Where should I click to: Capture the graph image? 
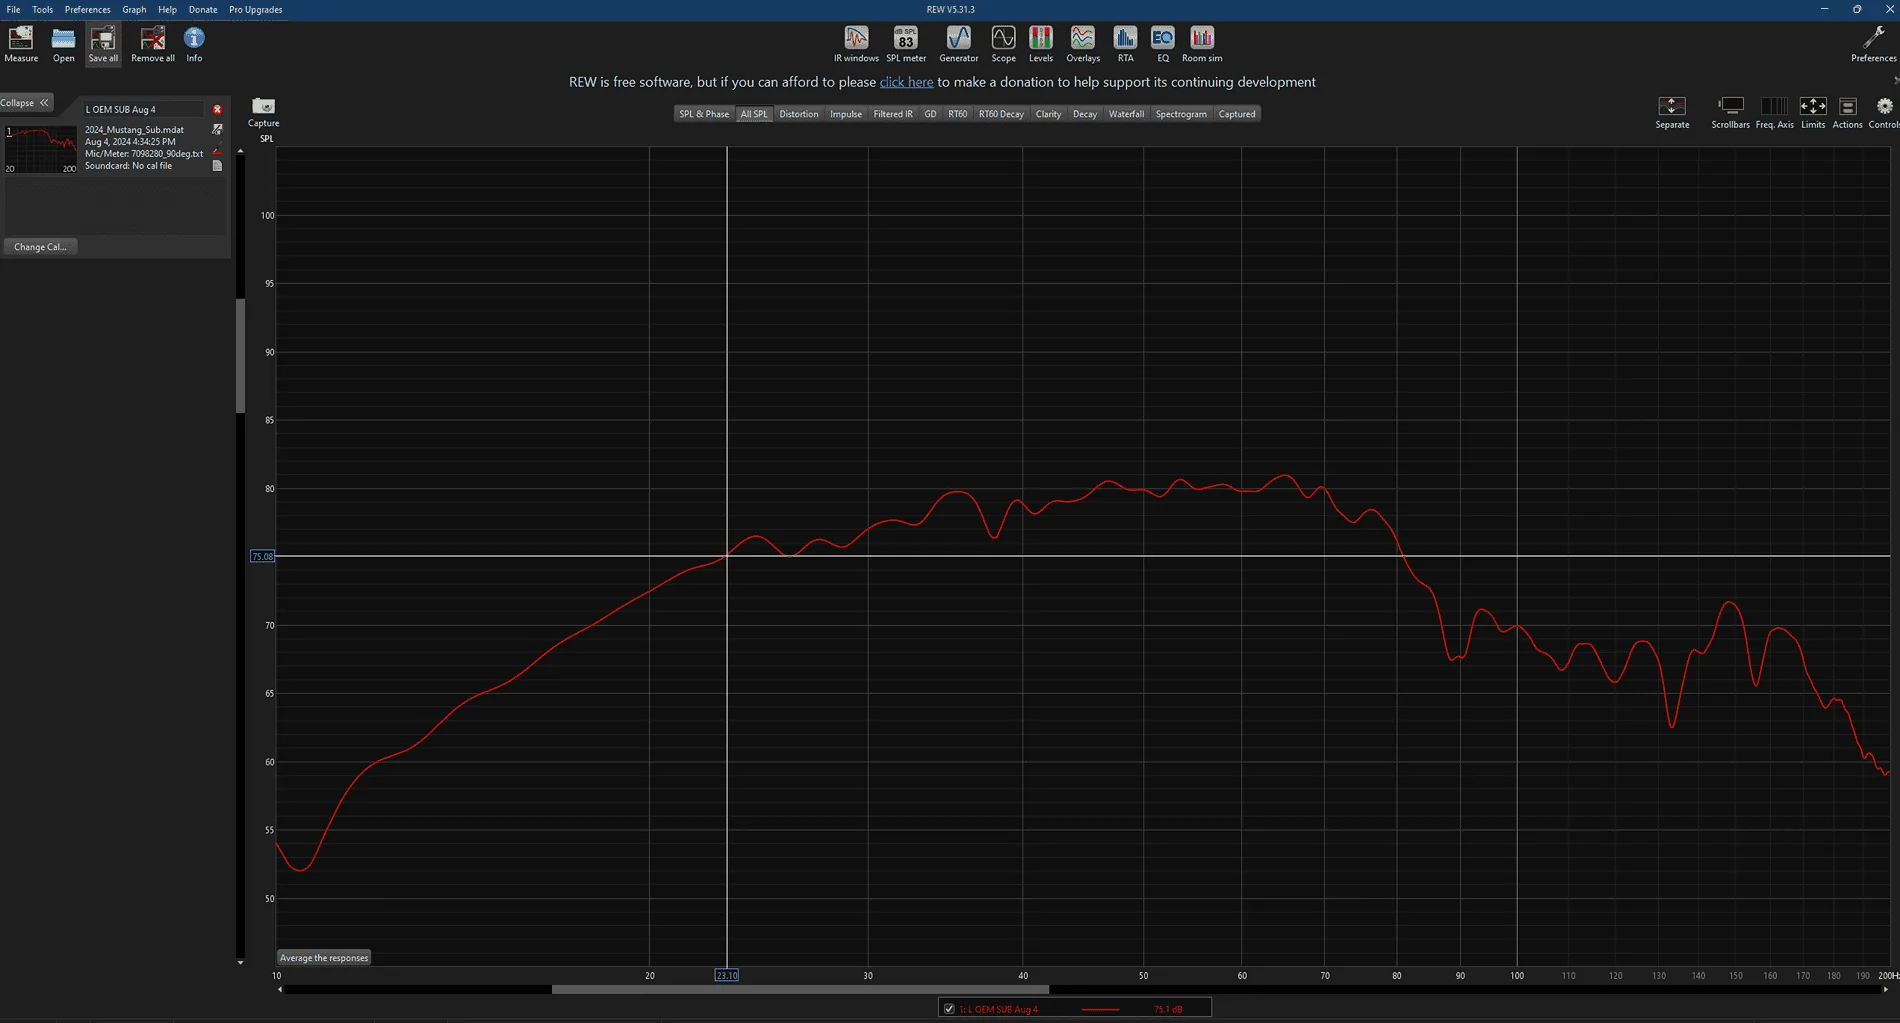click(x=263, y=112)
